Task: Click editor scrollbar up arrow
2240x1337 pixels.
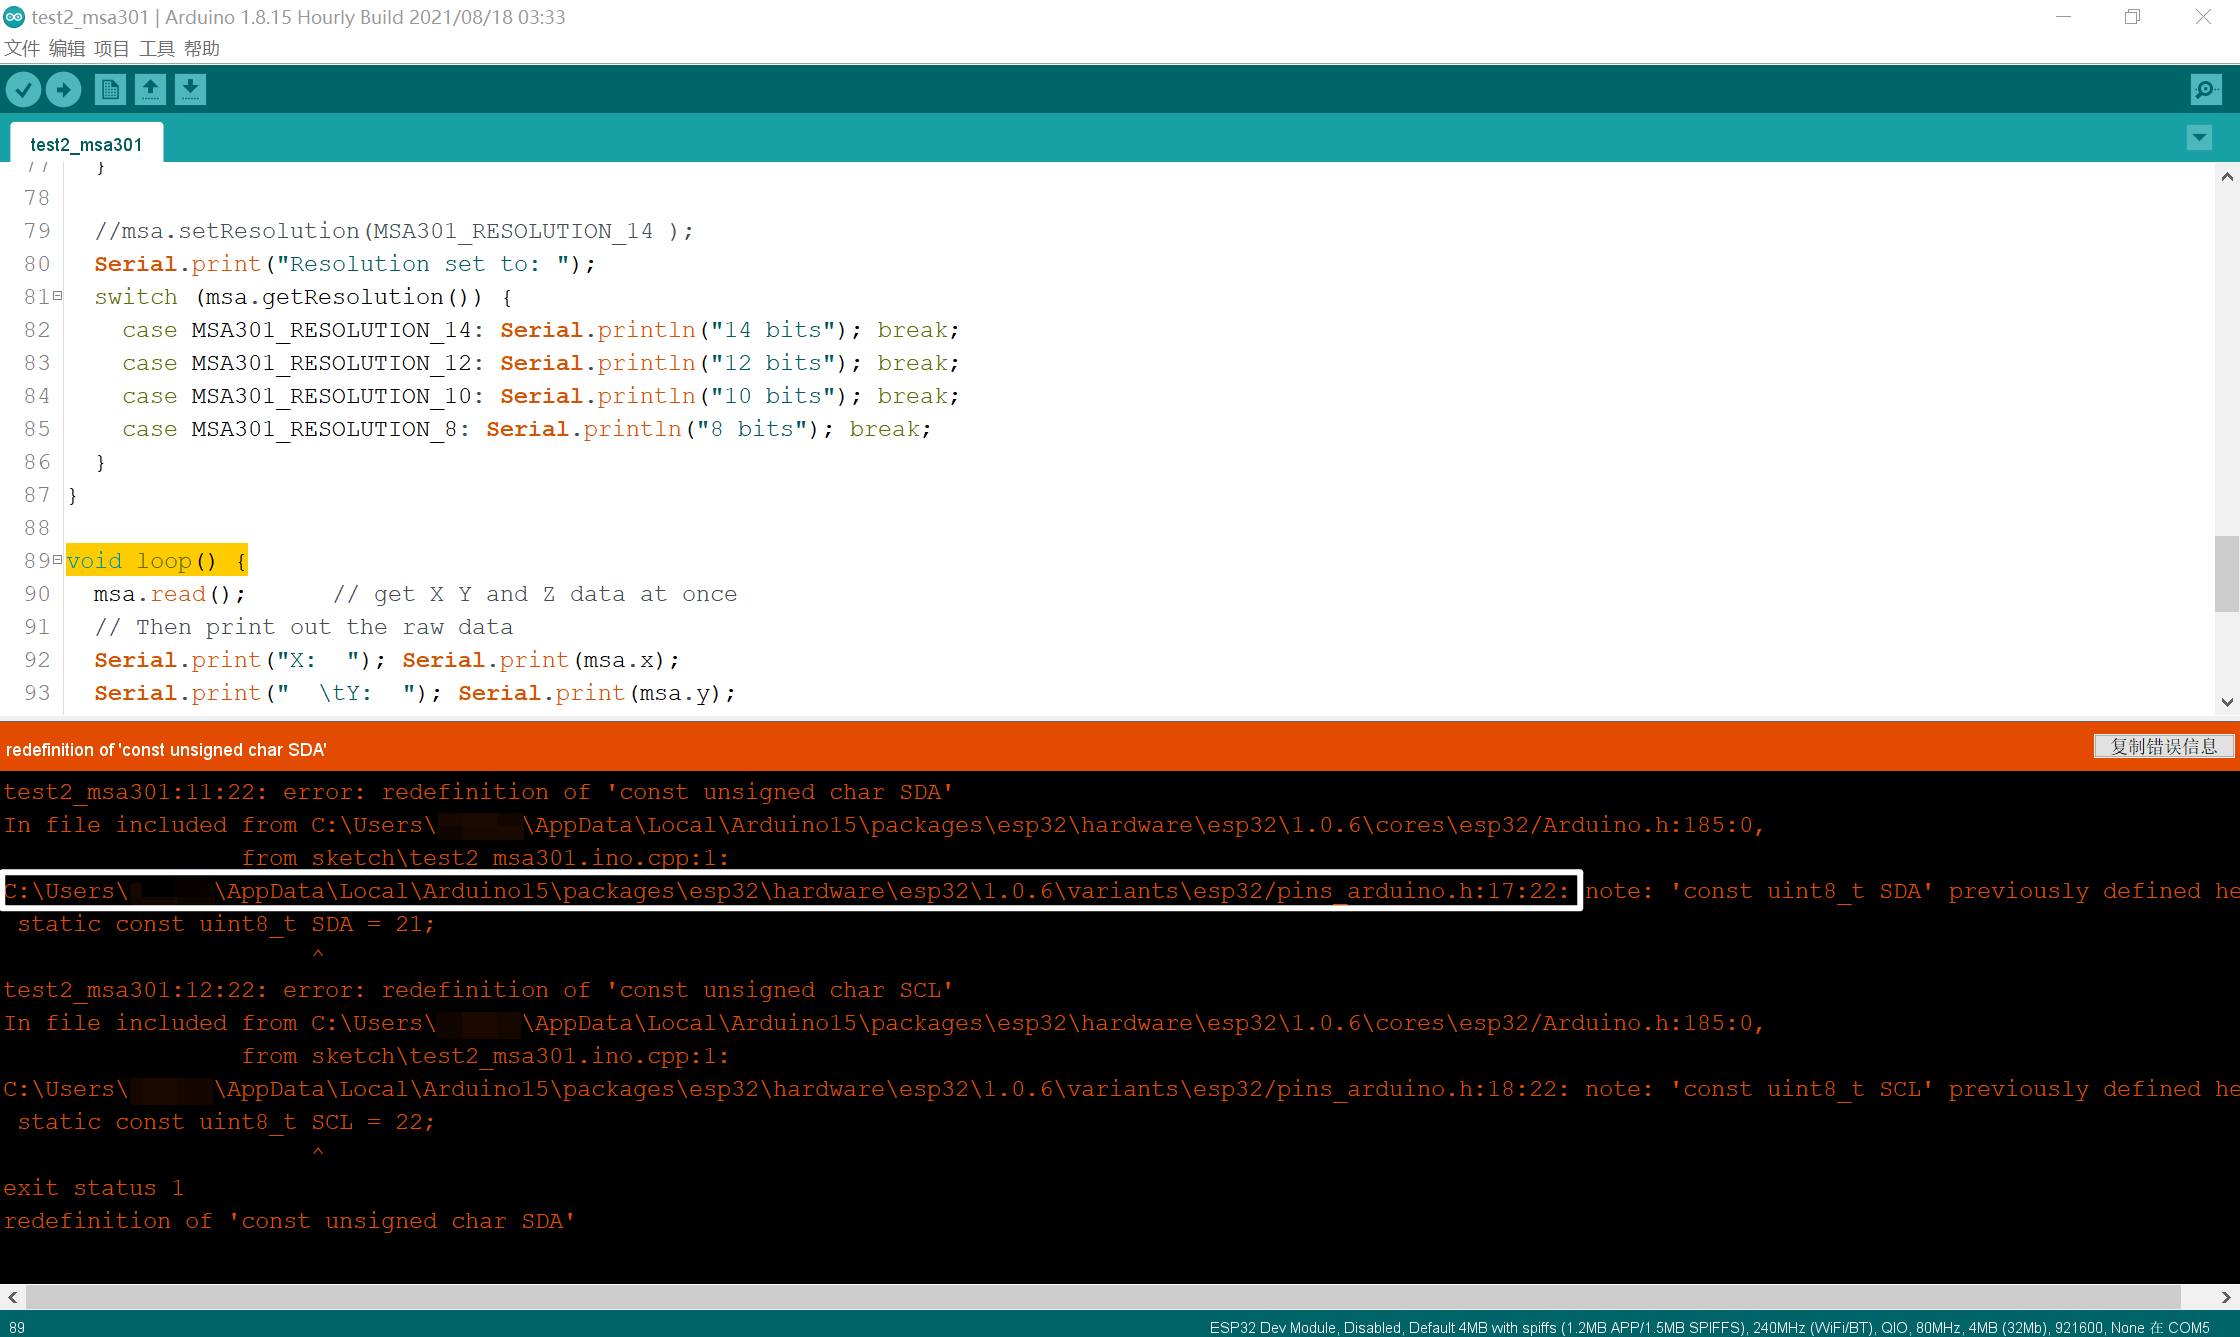Action: (x=2227, y=177)
